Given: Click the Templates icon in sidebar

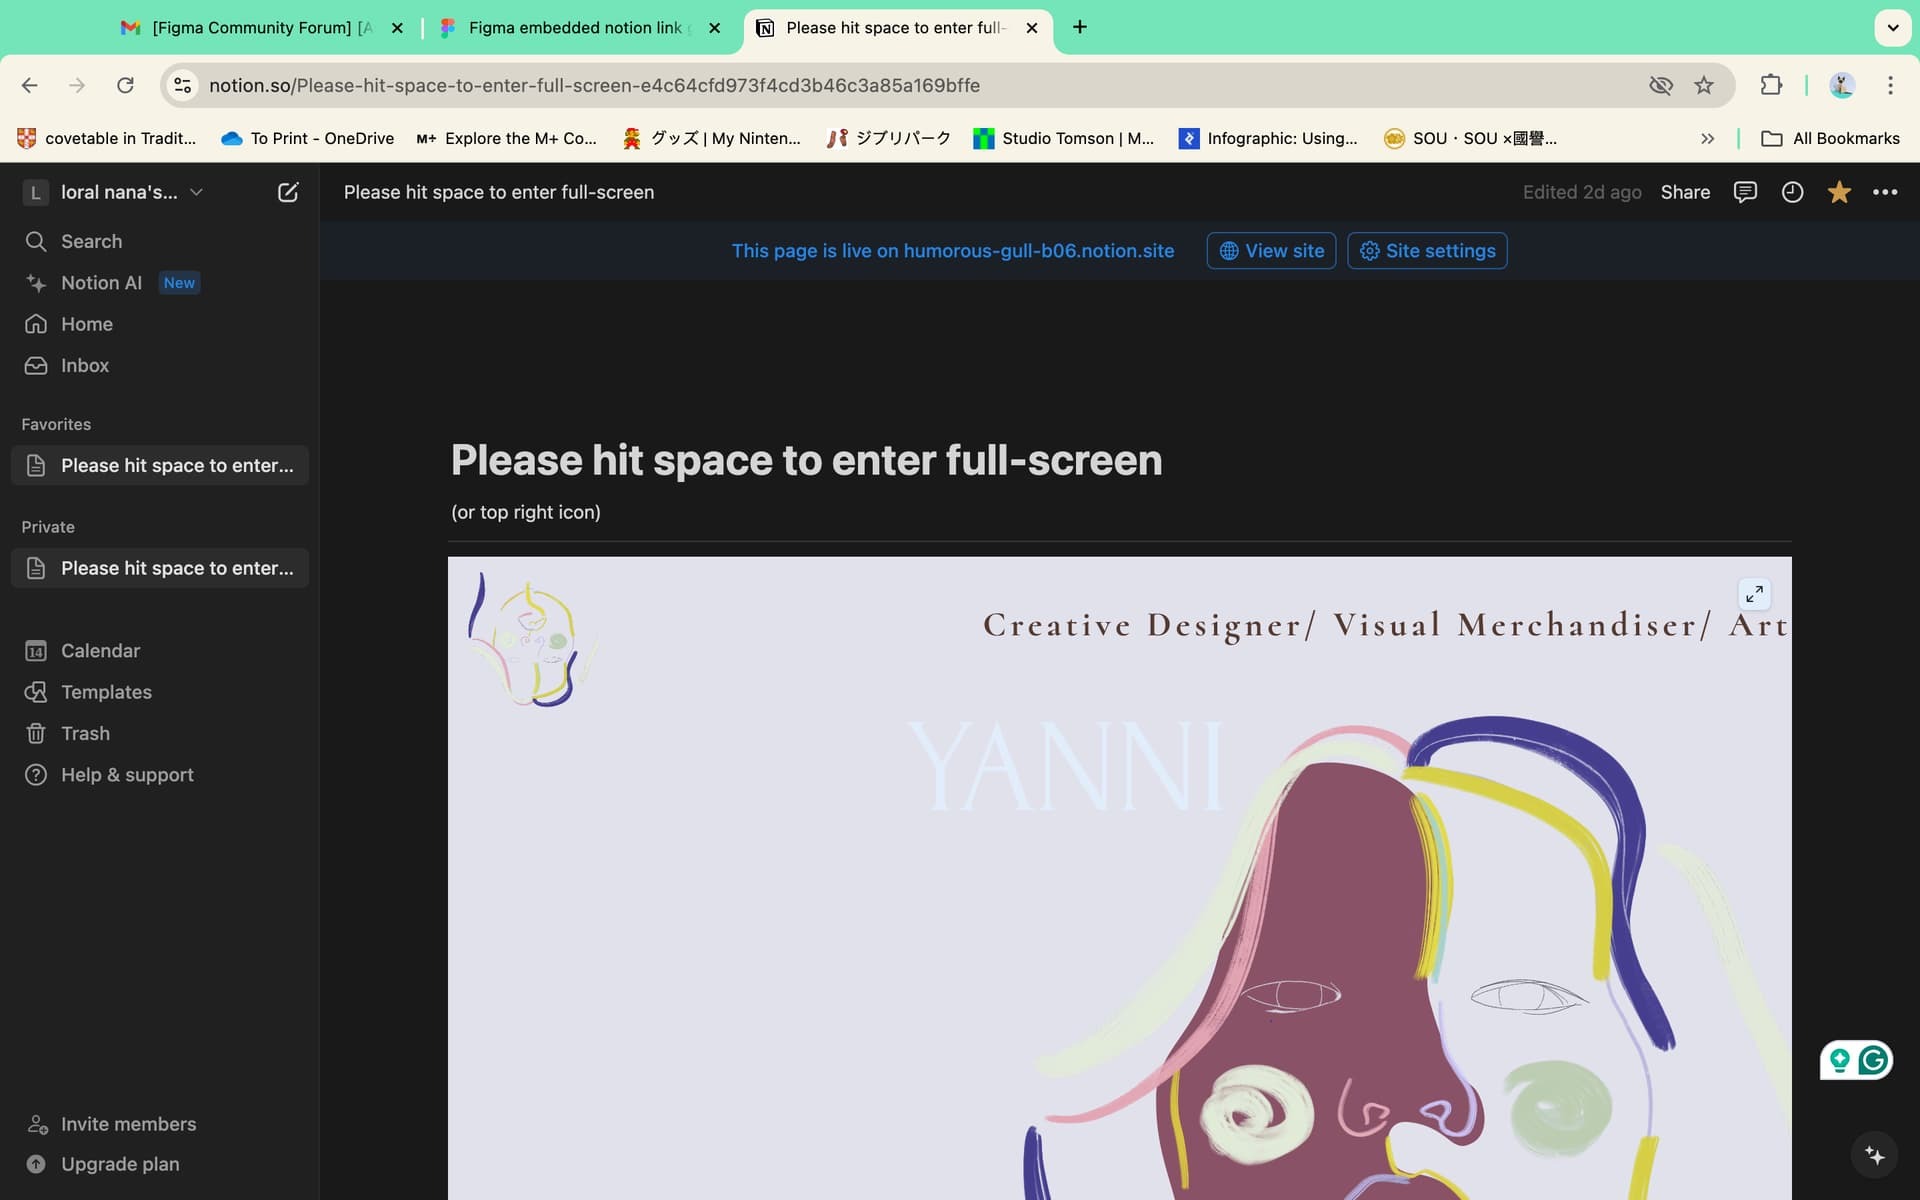Looking at the screenshot, I should tap(37, 693).
